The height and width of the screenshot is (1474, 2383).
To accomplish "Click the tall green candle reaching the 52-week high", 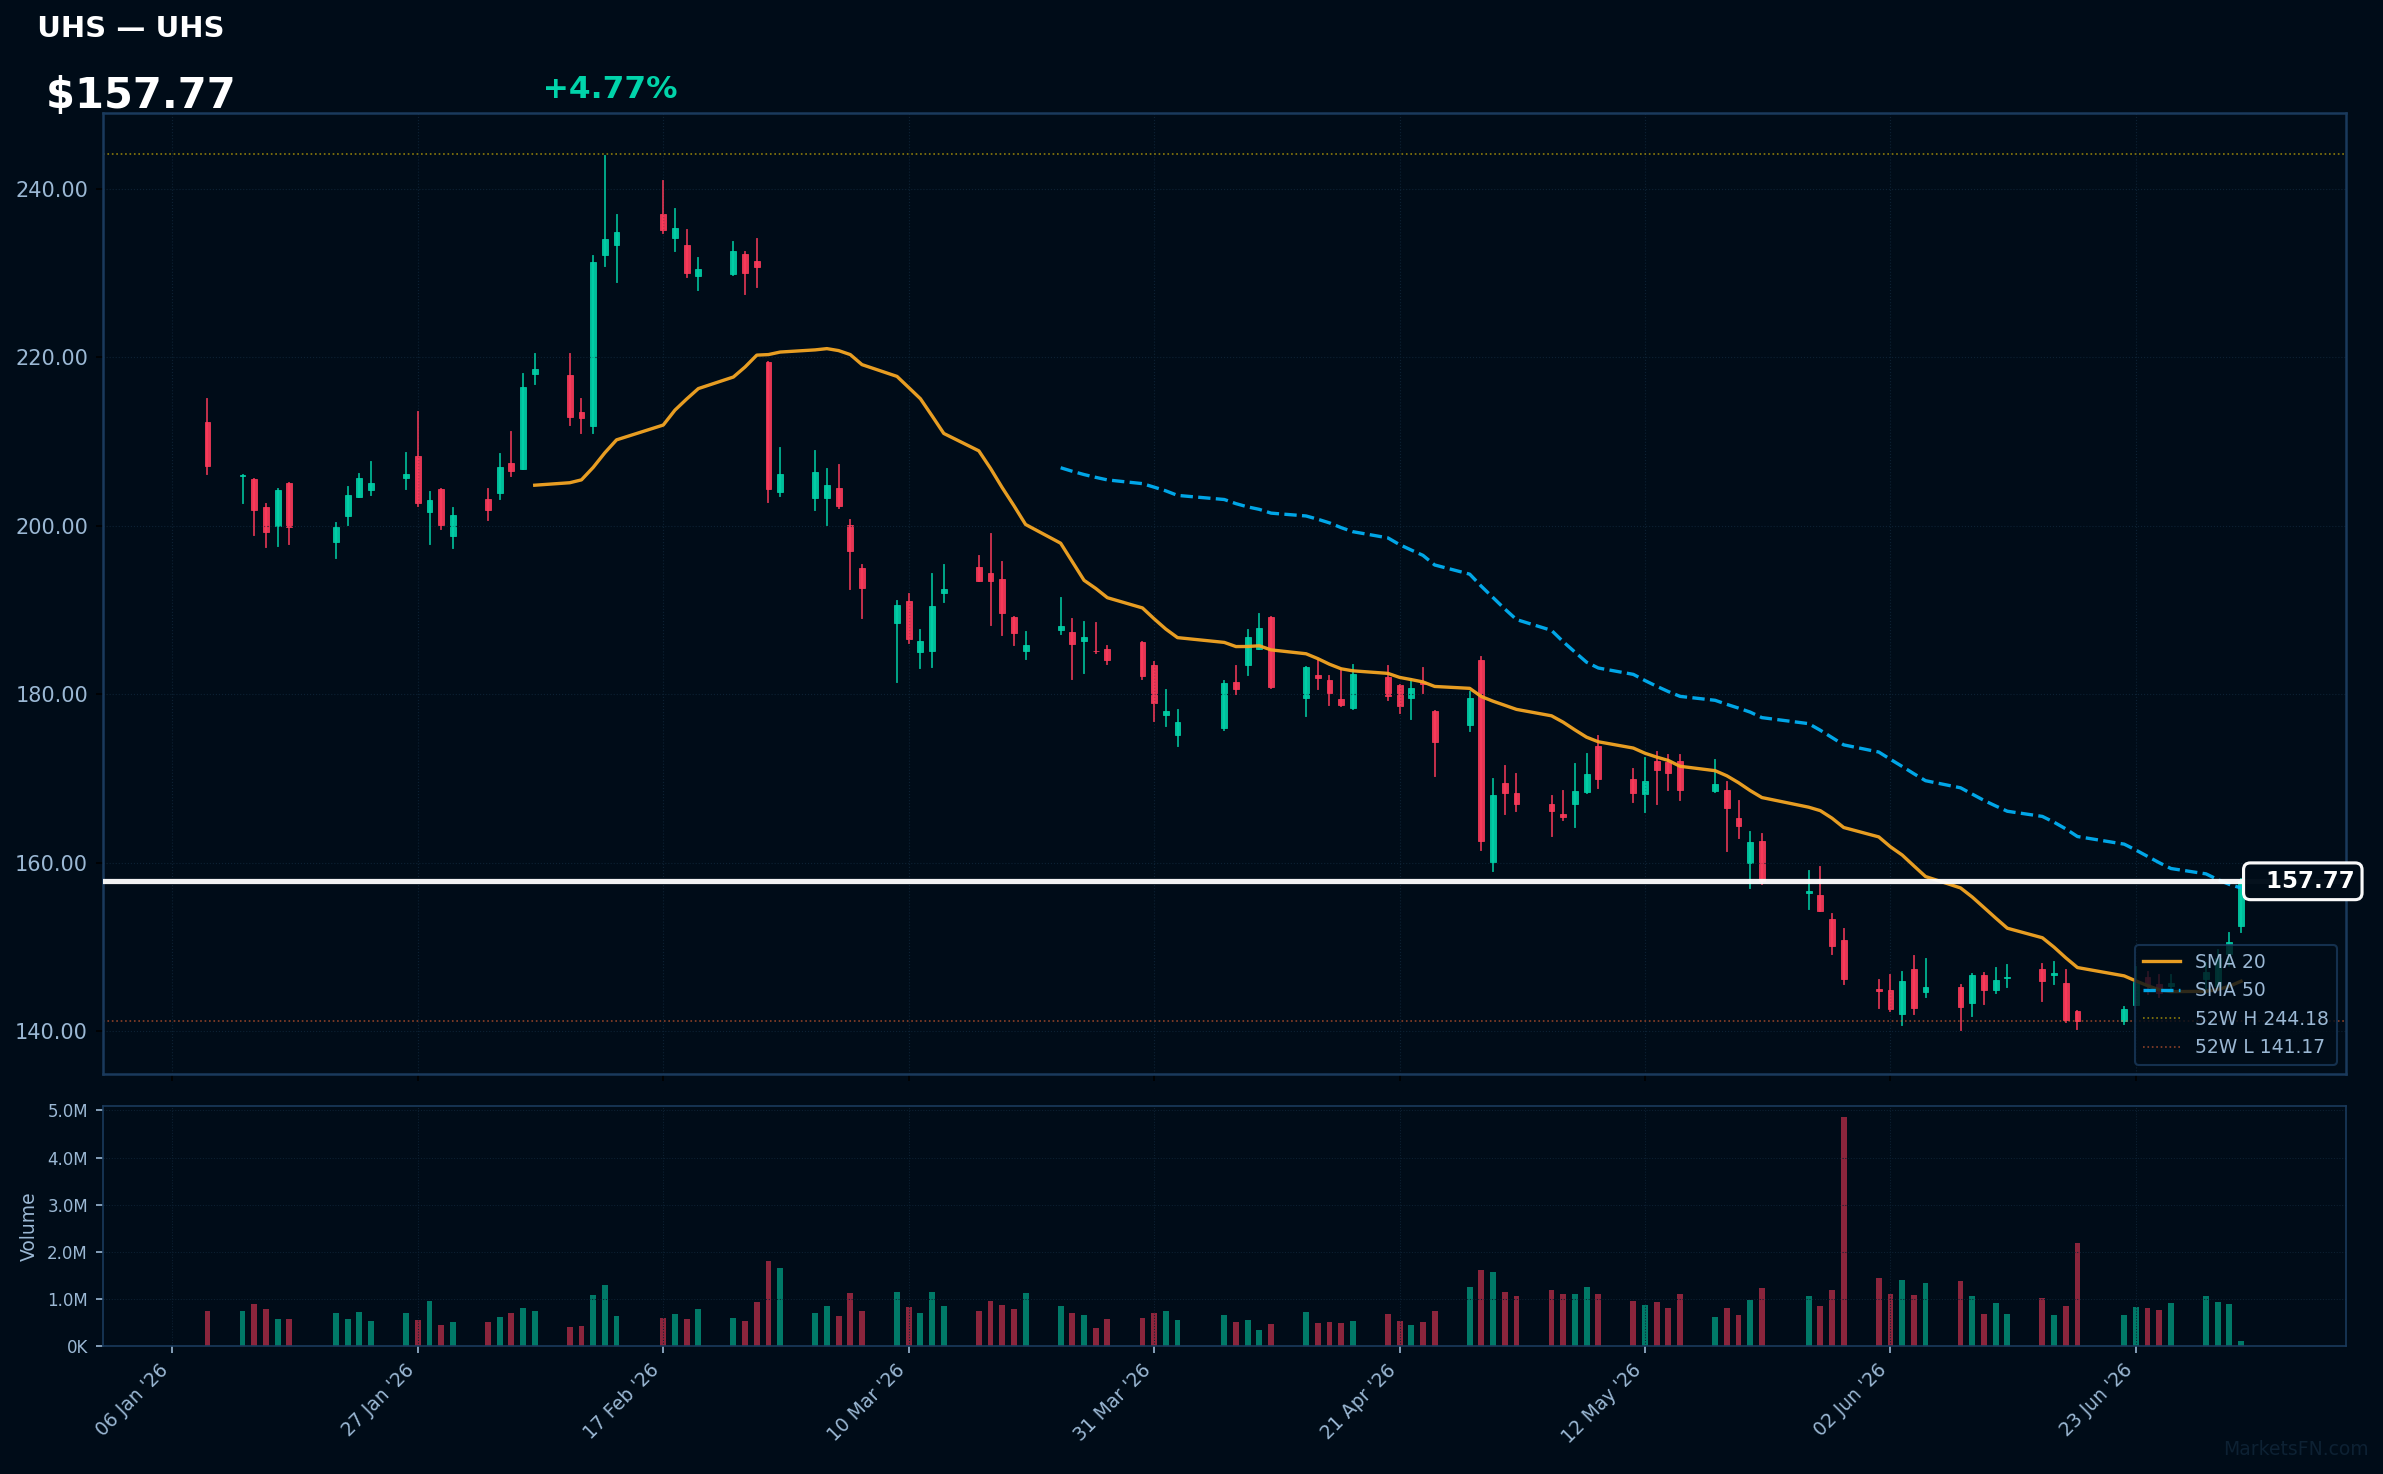I will click(x=605, y=211).
